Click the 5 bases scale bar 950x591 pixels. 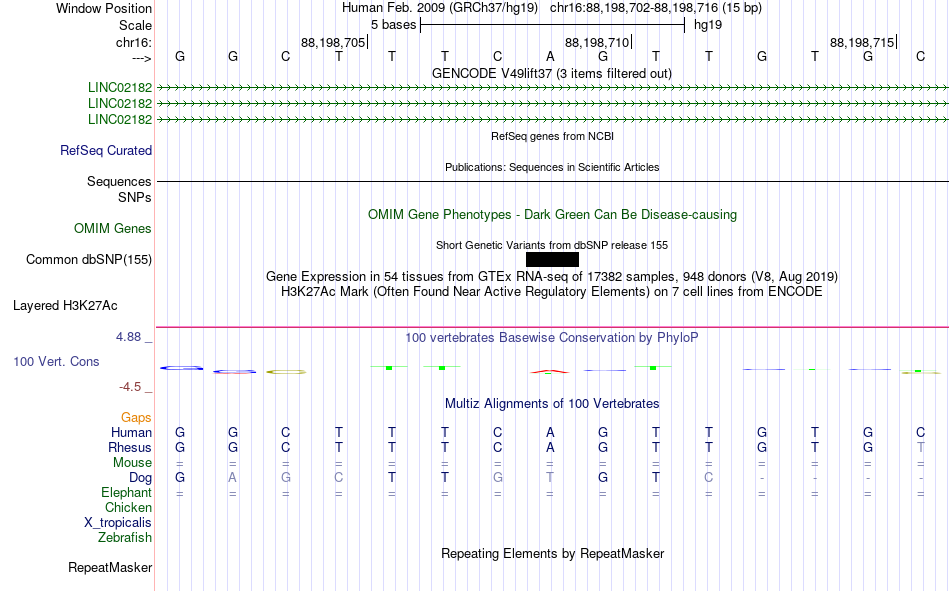(552, 25)
